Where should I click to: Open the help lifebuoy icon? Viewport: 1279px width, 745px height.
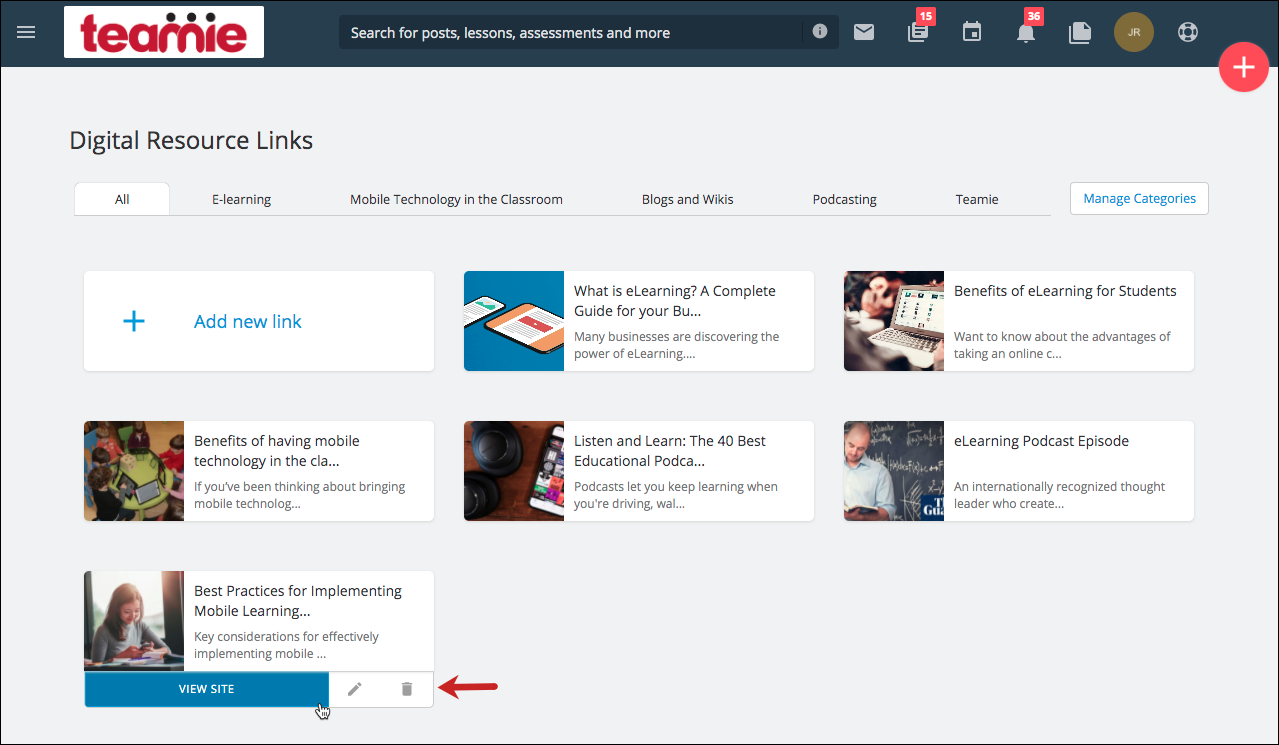pyautogui.click(x=1188, y=32)
